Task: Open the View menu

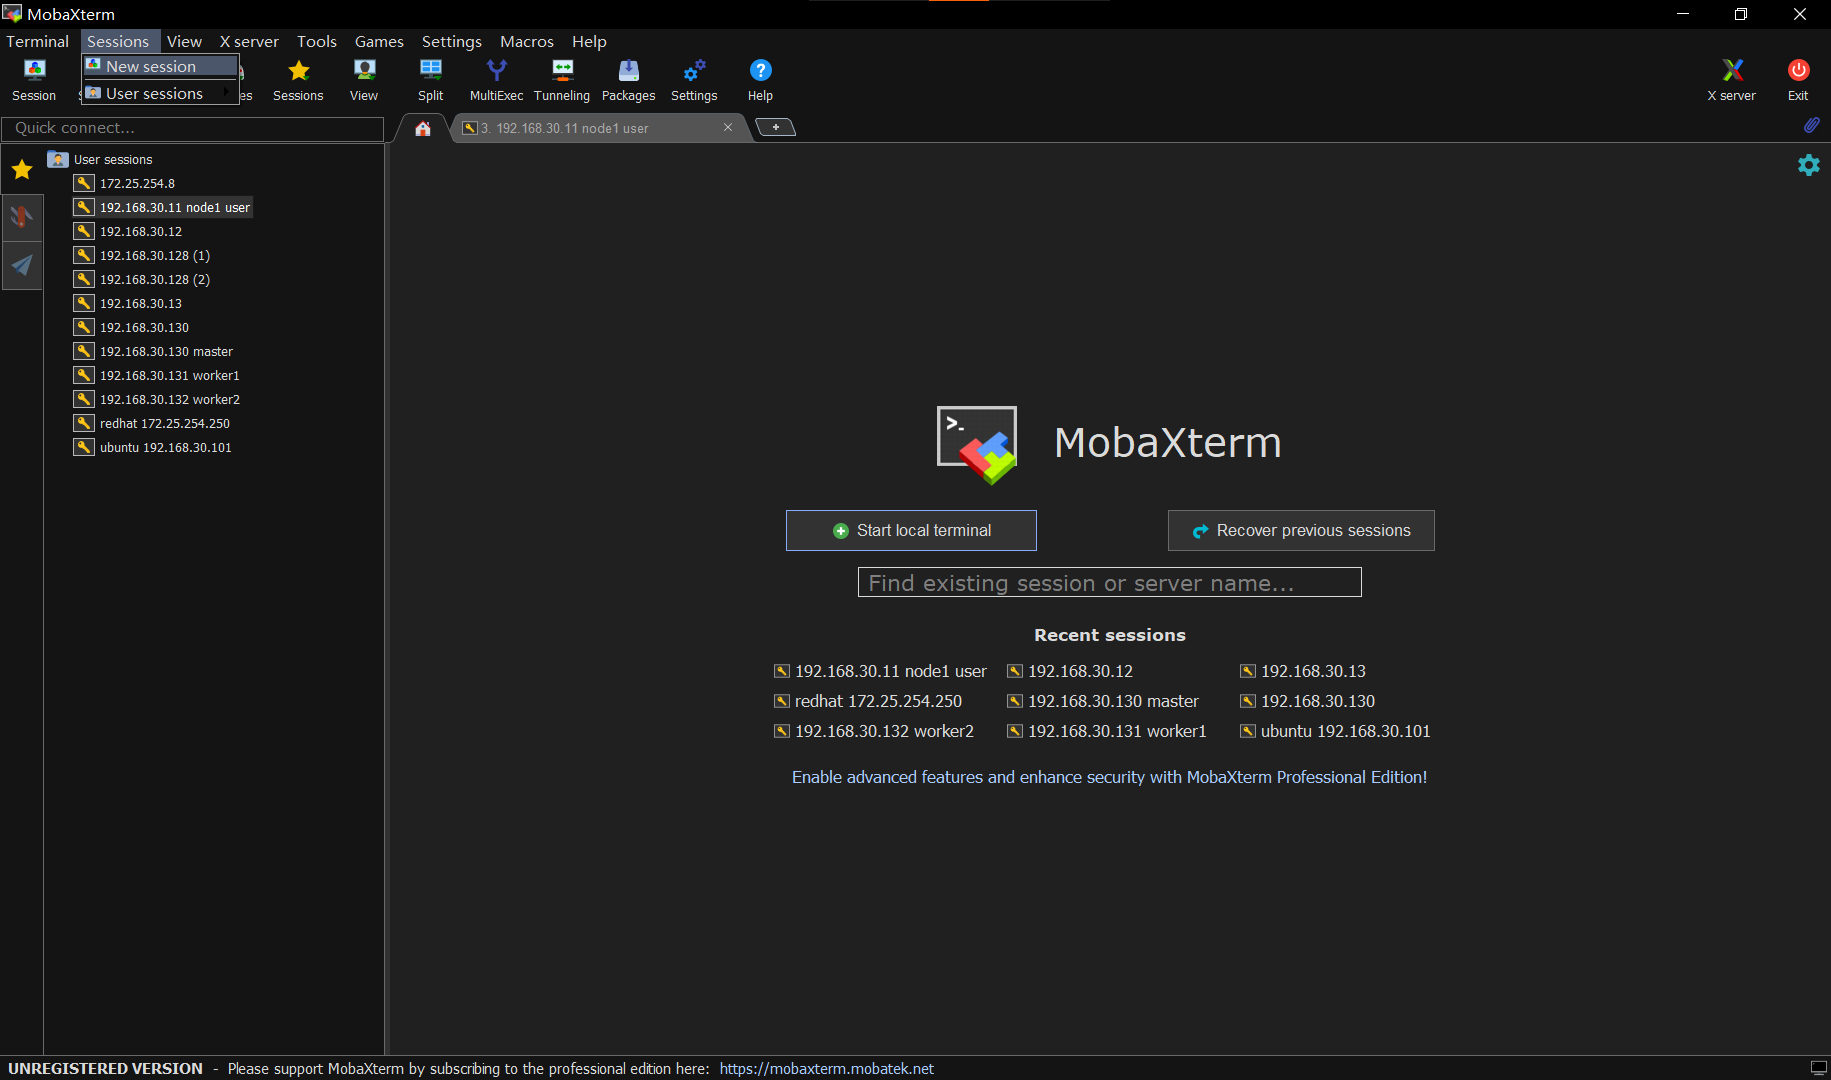Action: point(184,41)
